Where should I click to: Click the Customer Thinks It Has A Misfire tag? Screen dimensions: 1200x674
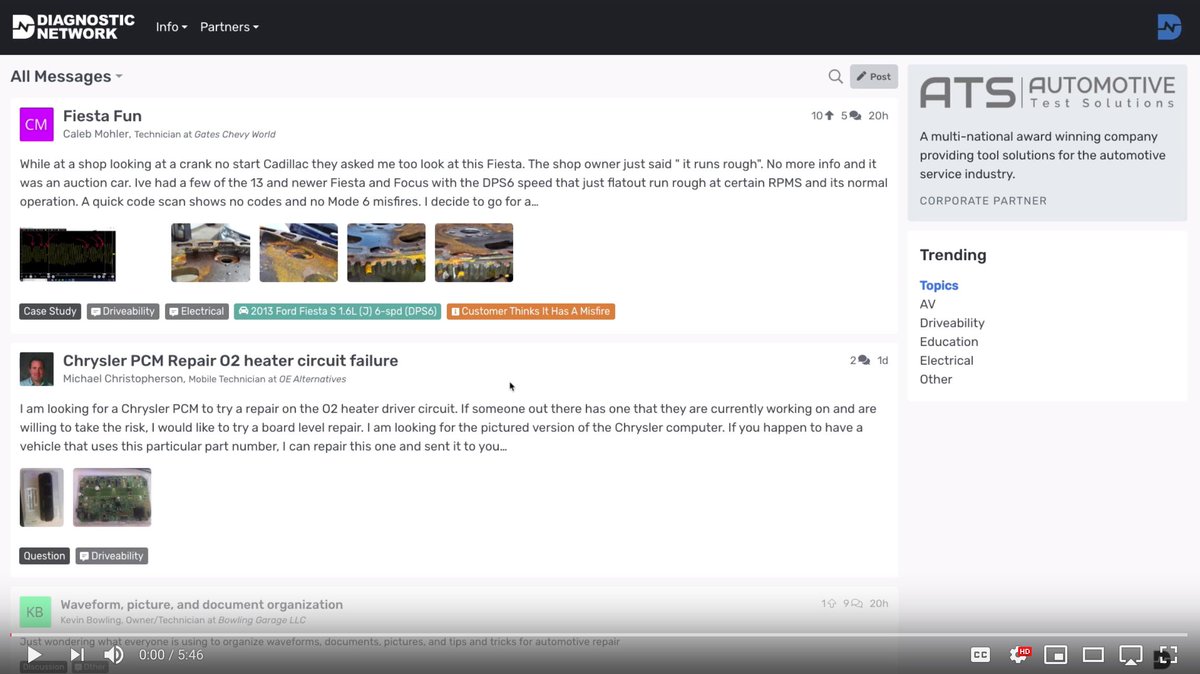coord(531,311)
